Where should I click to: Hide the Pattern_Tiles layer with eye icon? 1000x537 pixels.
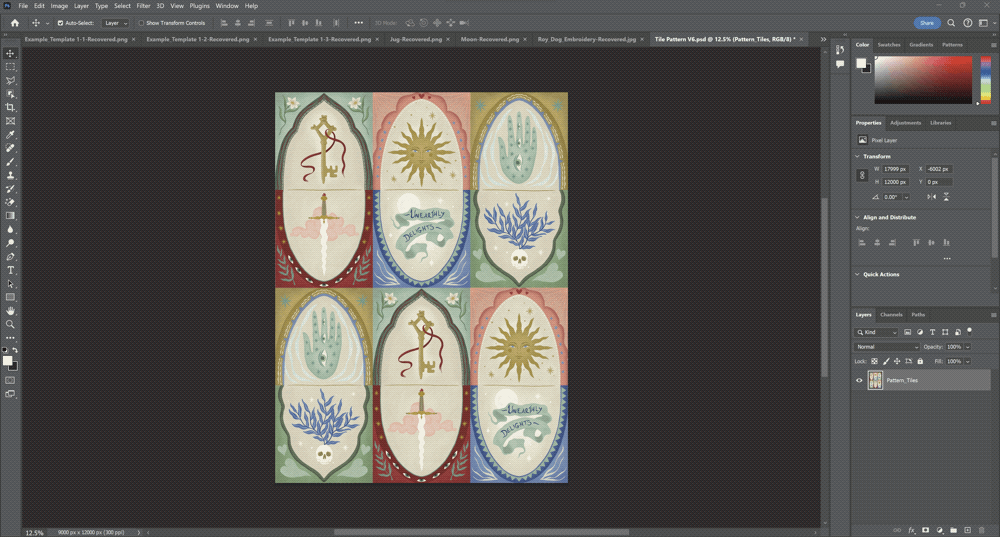point(859,381)
